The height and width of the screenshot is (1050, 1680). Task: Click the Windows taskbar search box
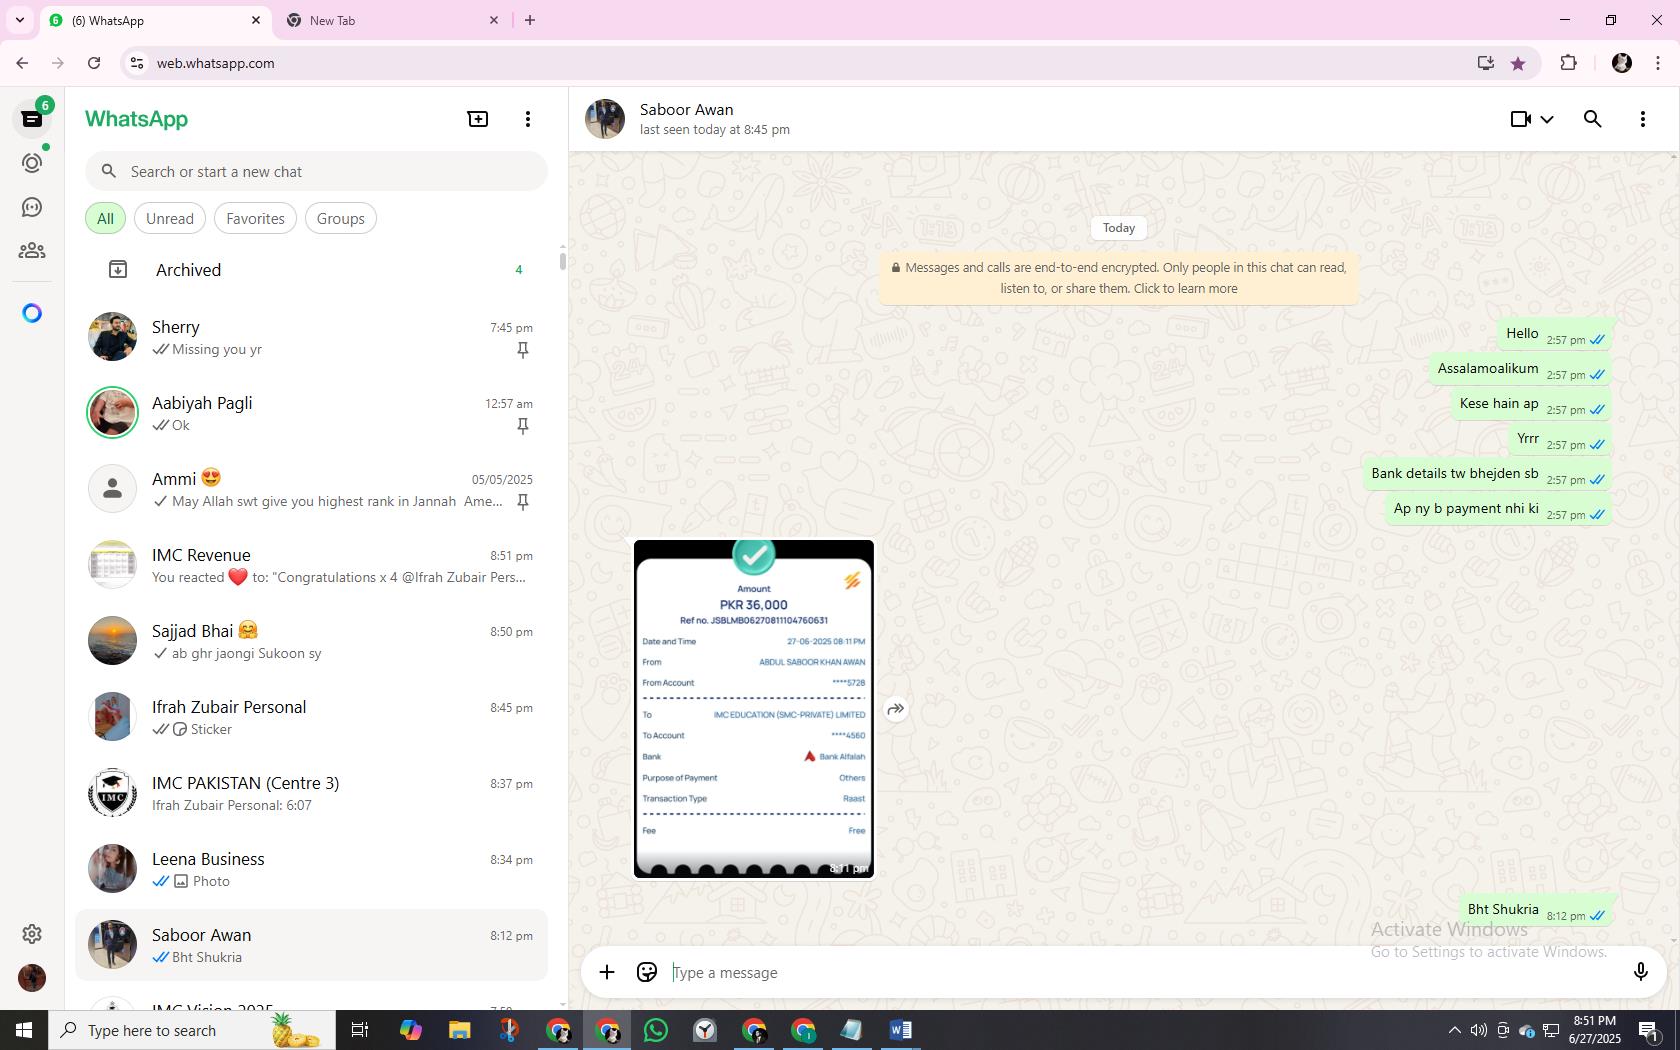190,1030
